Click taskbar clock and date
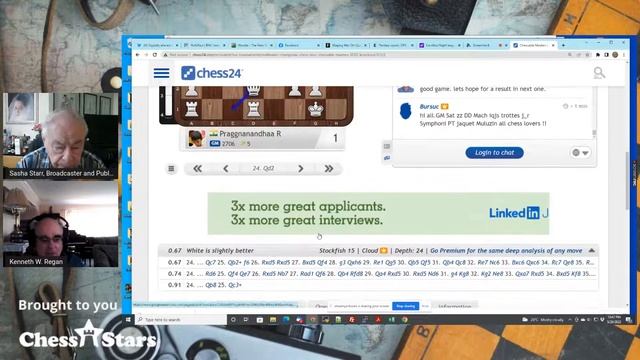The width and height of the screenshot is (640, 360). [613, 320]
